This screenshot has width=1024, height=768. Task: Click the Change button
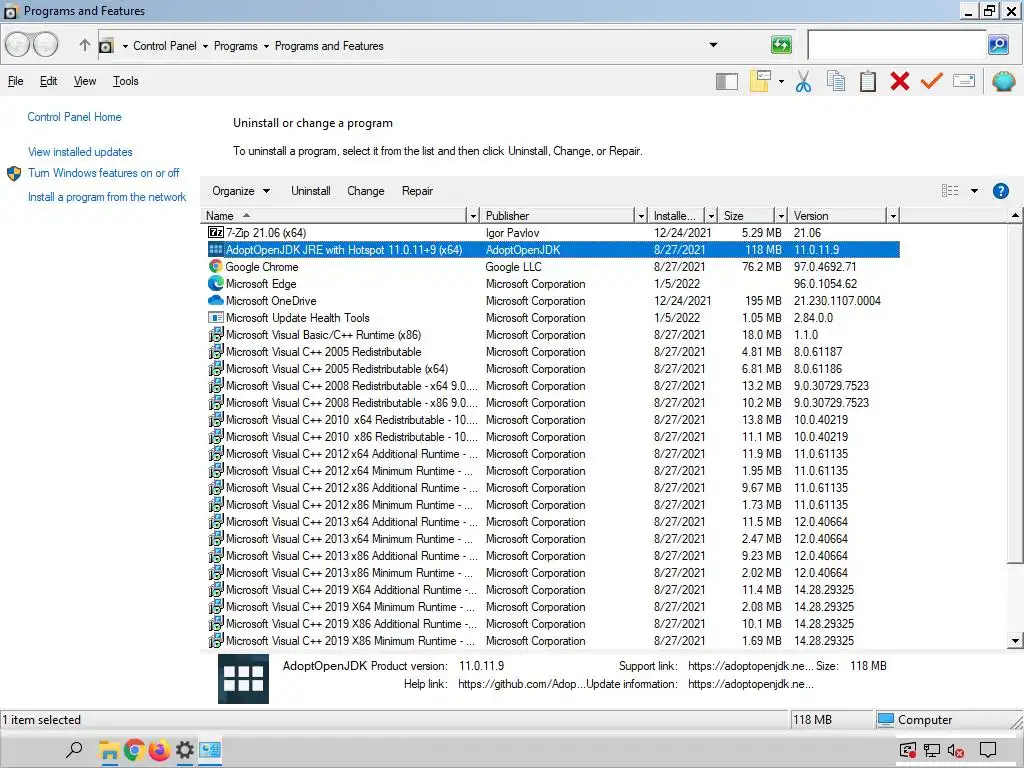point(366,191)
